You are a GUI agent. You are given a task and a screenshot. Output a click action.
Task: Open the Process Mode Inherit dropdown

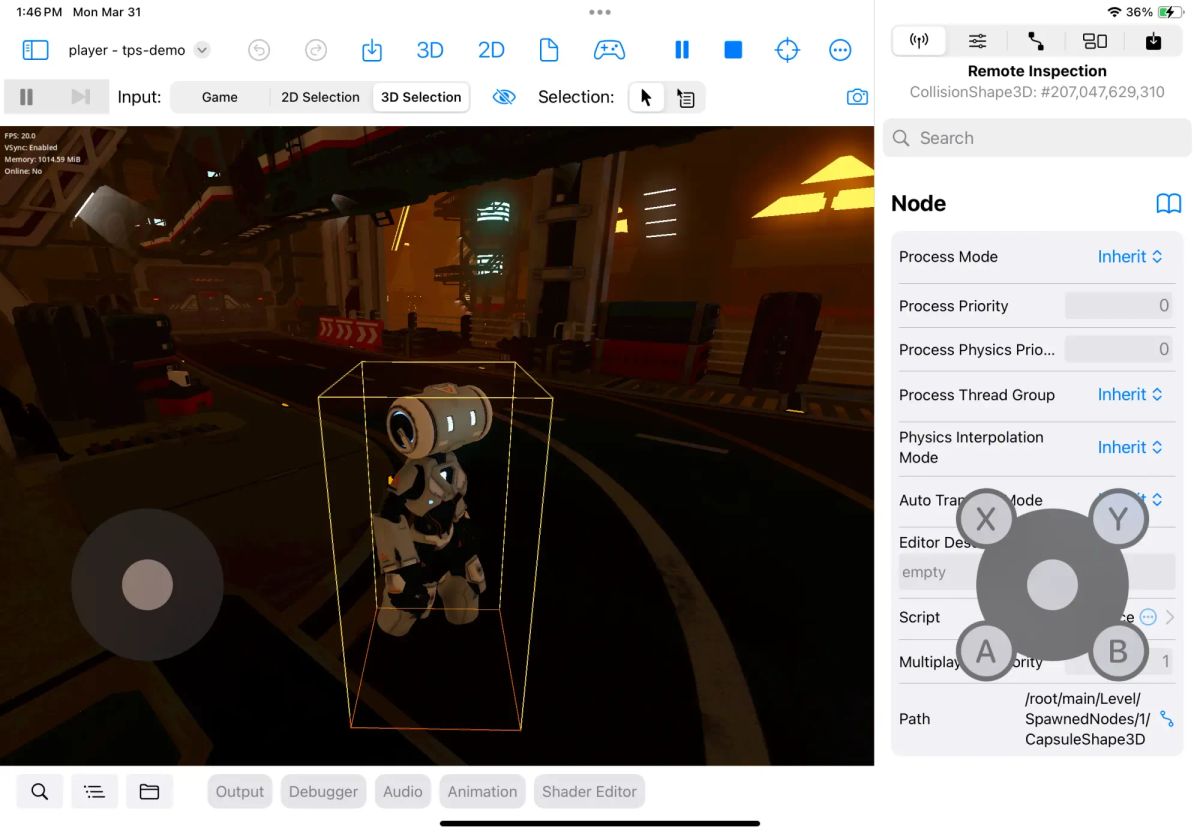tap(1130, 256)
